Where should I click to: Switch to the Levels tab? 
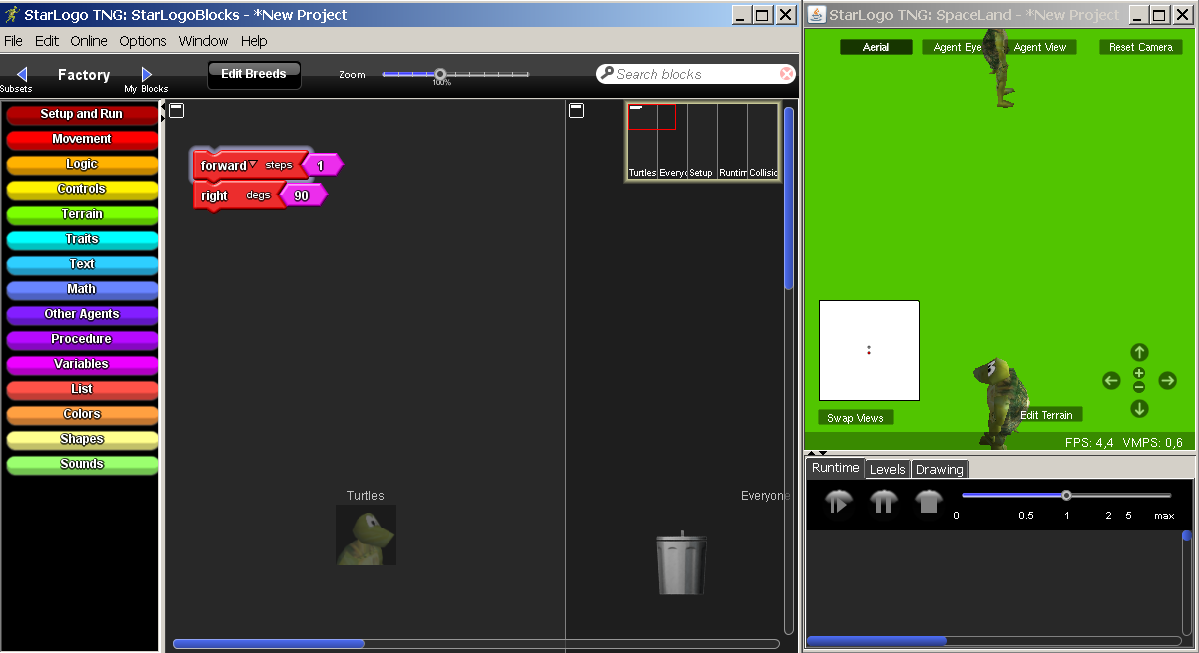tap(888, 469)
